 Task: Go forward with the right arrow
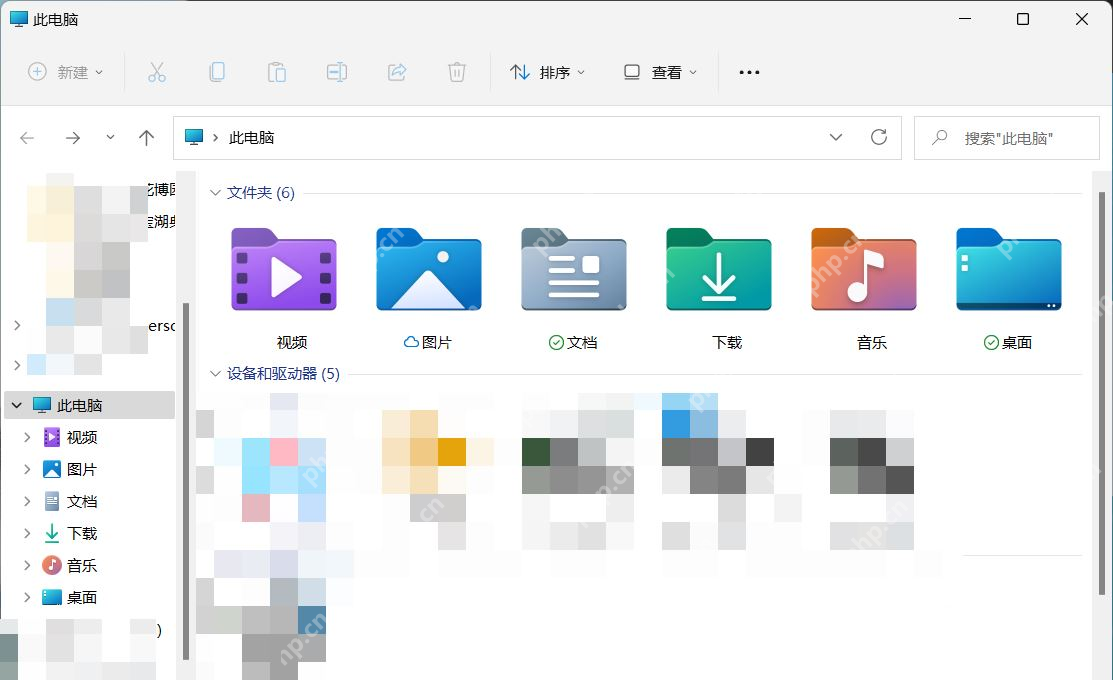pos(72,138)
